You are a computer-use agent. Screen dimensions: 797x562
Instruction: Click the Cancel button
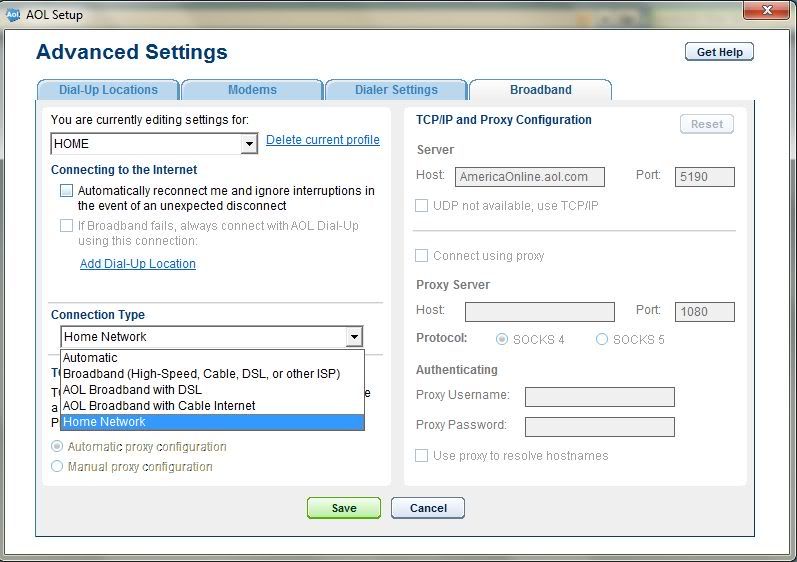pyautogui.click(x=428, y=508)
